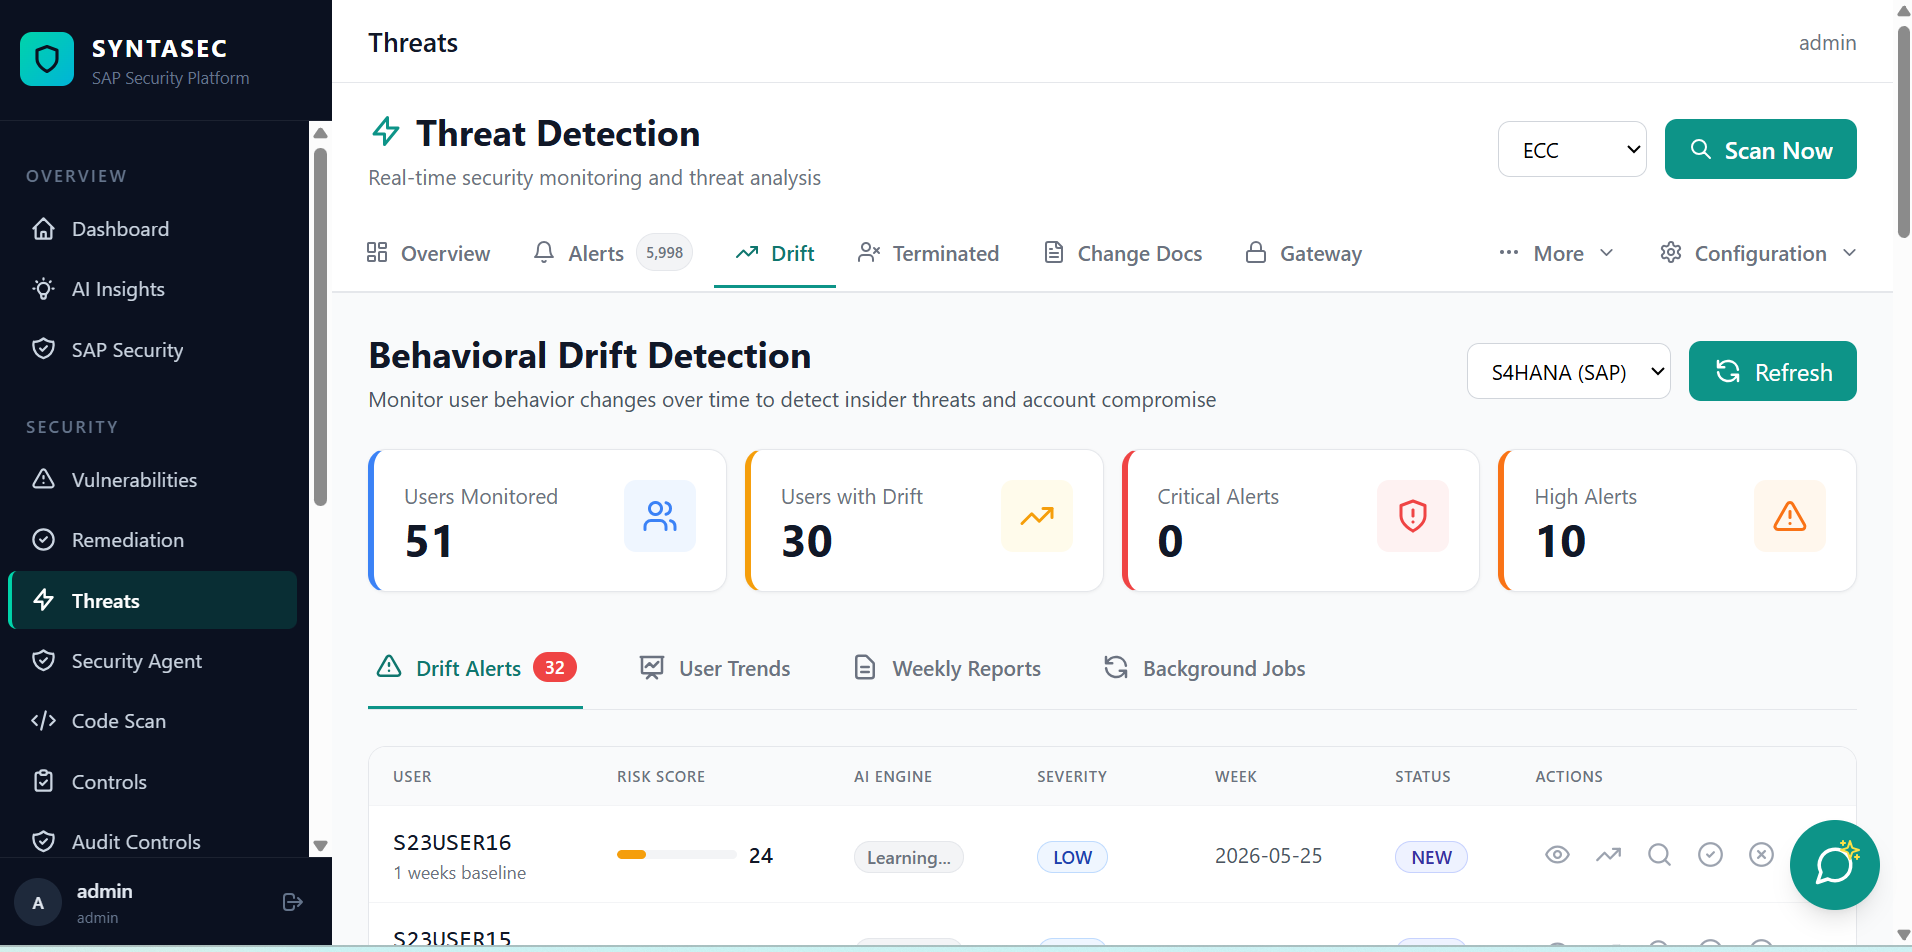1912x952 pixels.
Task: Click the 5,998 alerts count badge
Action: (664, 253)
